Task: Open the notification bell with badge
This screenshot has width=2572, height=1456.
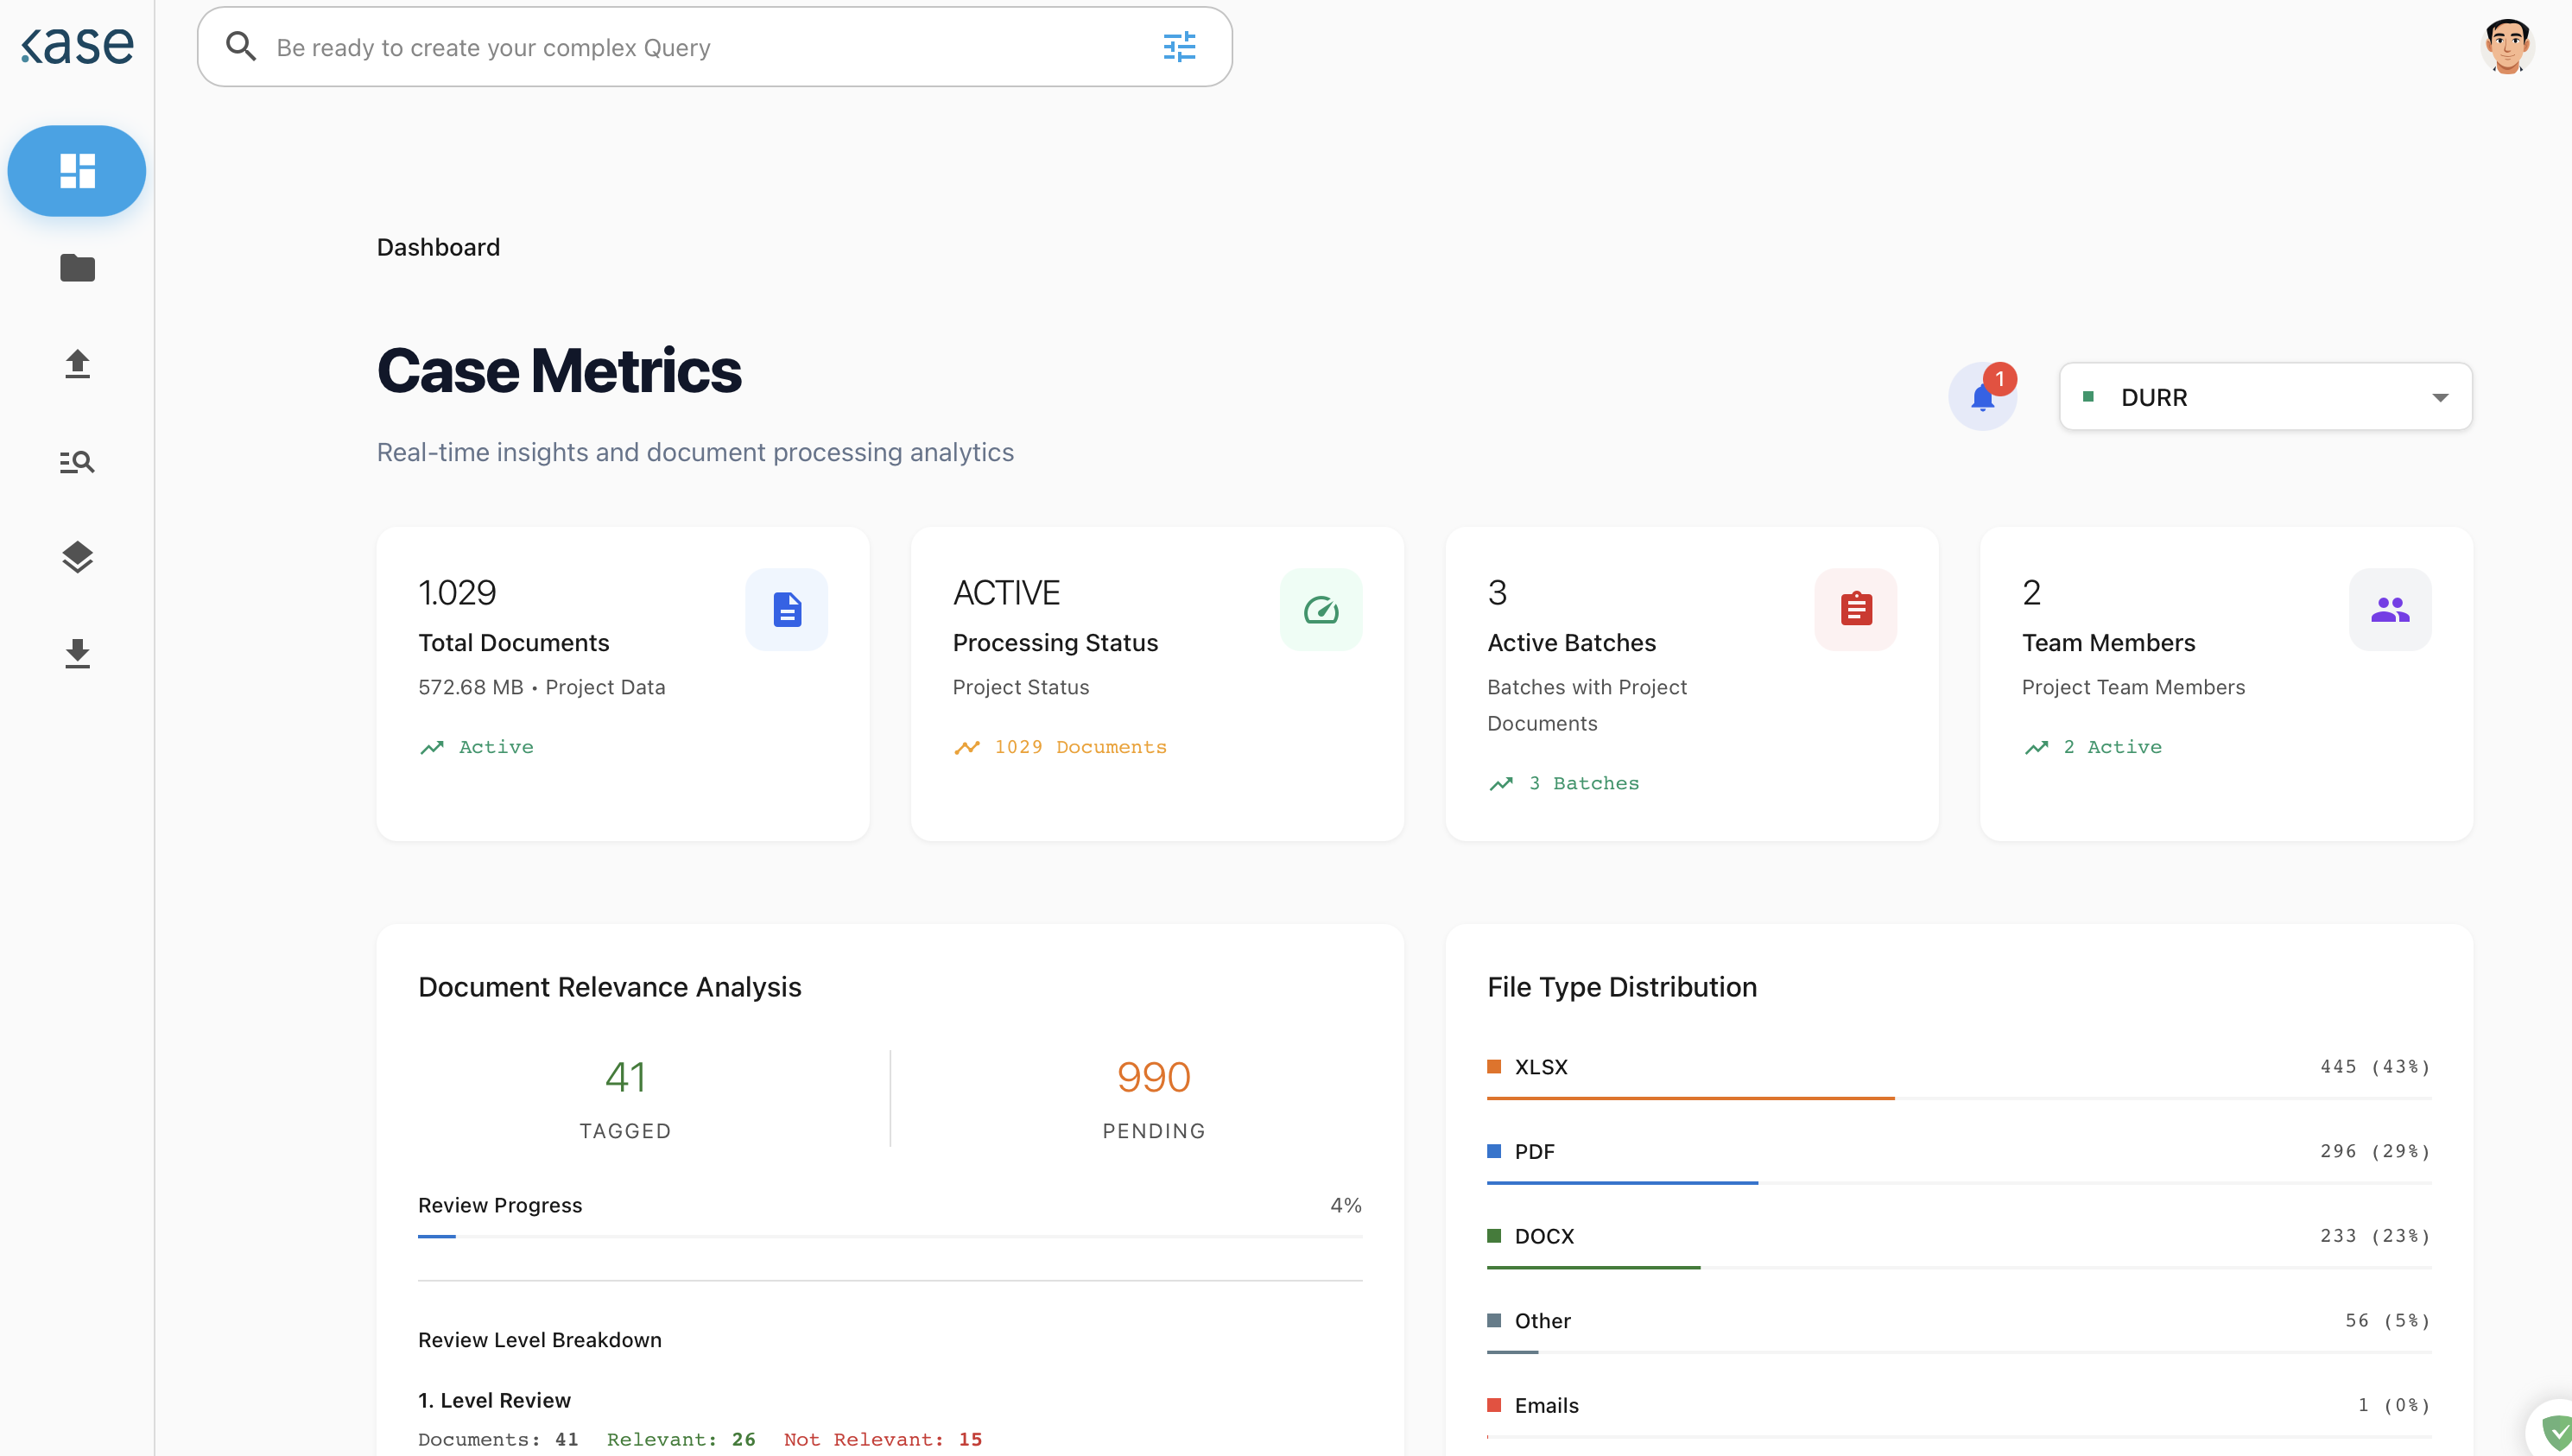Action: pos(1982,397)
